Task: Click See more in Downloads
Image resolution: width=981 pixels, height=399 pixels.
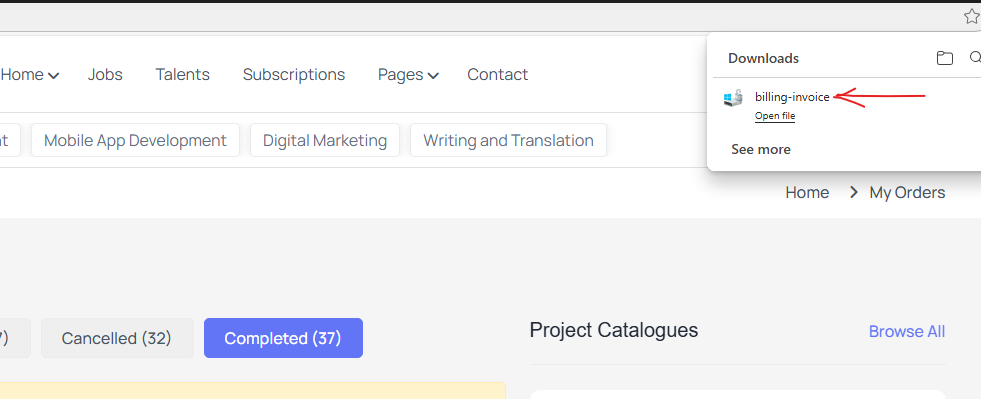Action: (761, 149)
